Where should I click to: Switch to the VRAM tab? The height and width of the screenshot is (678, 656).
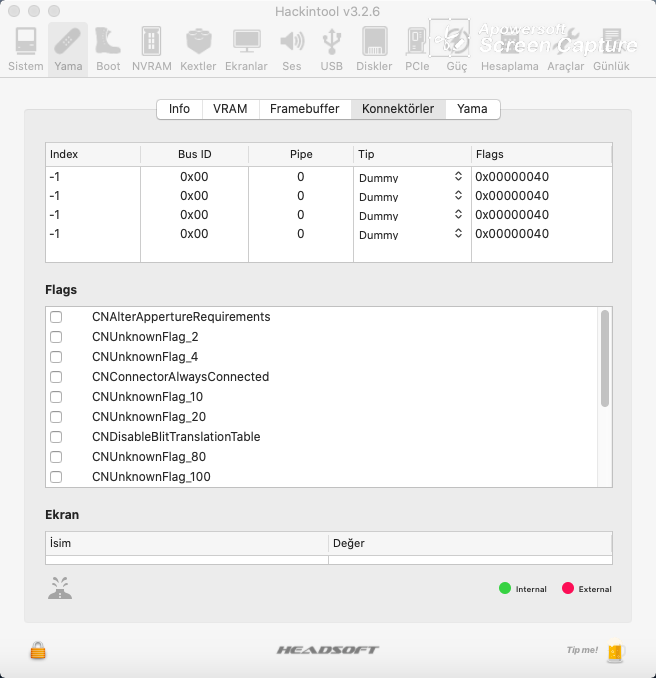tap(230, 109)
